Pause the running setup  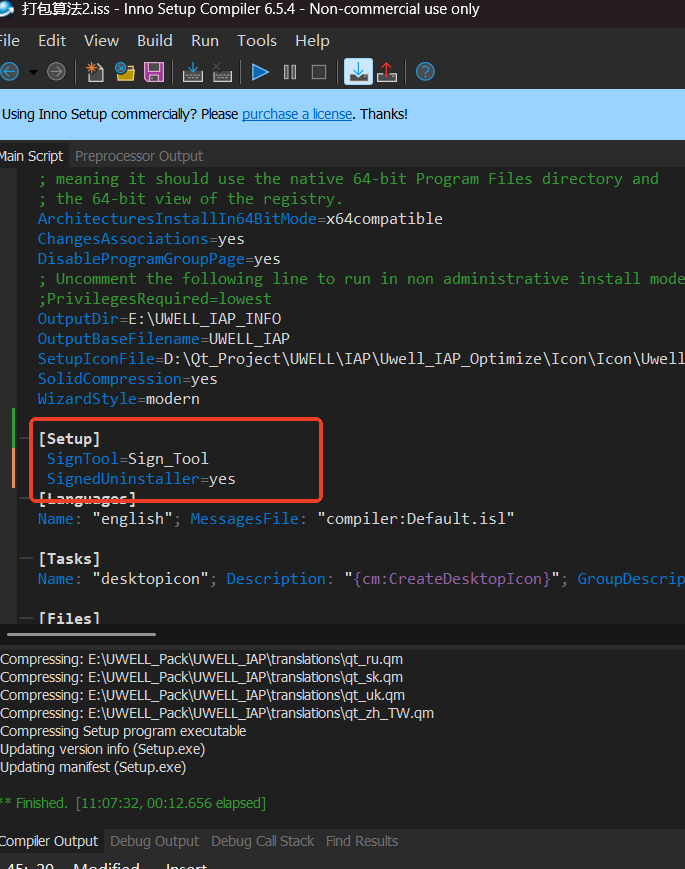point(290,72)
